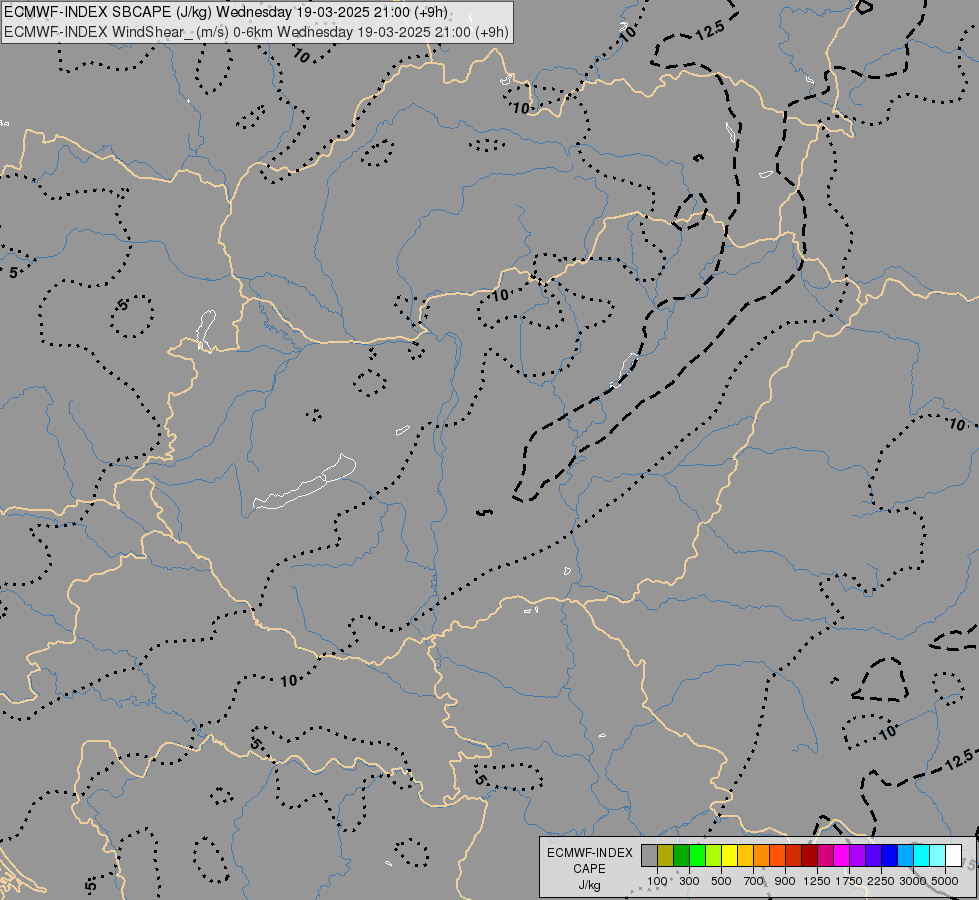
Task: Pick the bright green legend swatch
Action: click(697, 855)
